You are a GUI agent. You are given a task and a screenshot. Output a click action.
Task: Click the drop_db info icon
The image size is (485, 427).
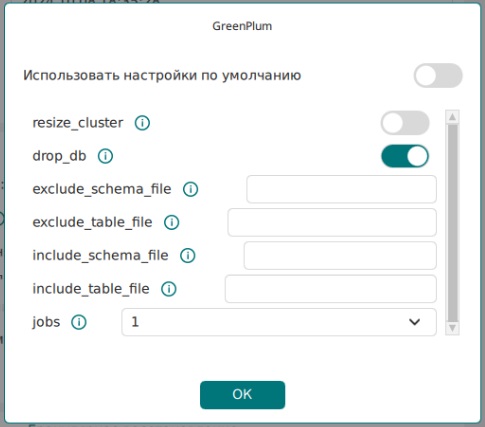point(105,156)
